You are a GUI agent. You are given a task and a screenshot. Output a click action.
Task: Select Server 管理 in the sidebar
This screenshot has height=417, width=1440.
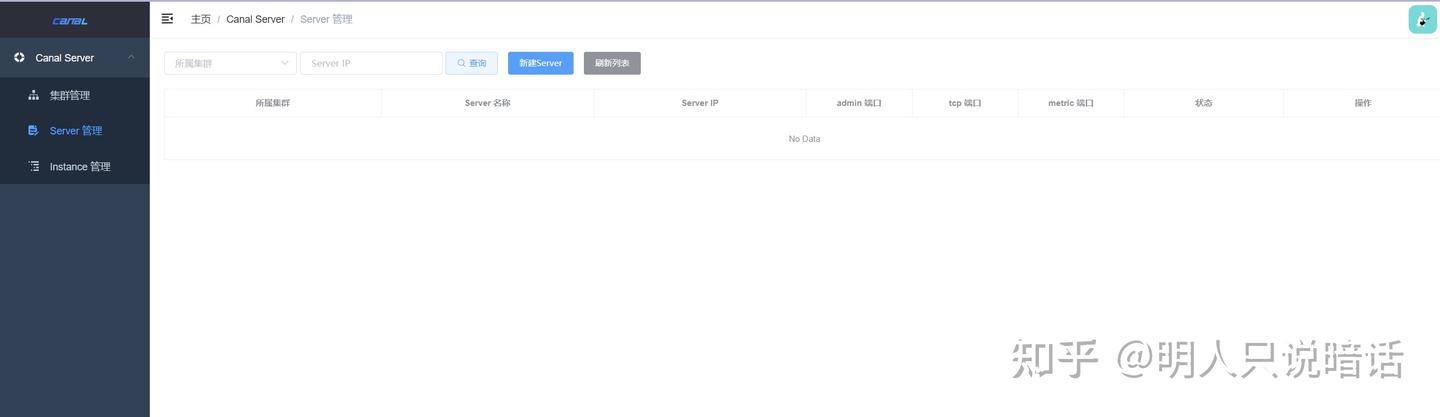click(x=75, y=131)
